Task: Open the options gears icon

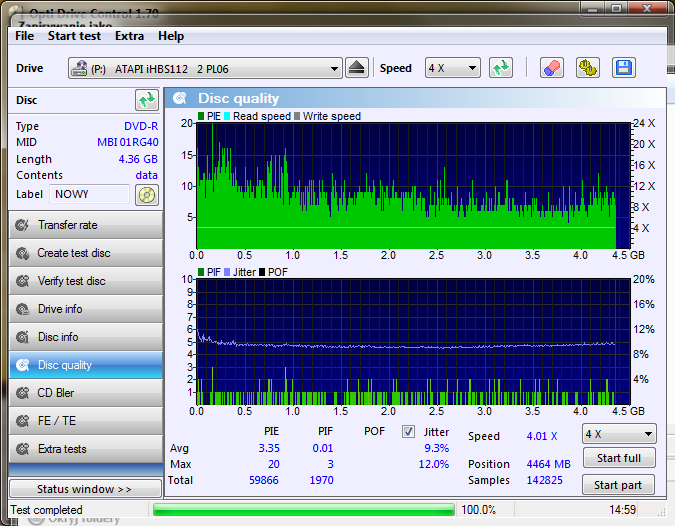Action: click(x=588, y=68)
